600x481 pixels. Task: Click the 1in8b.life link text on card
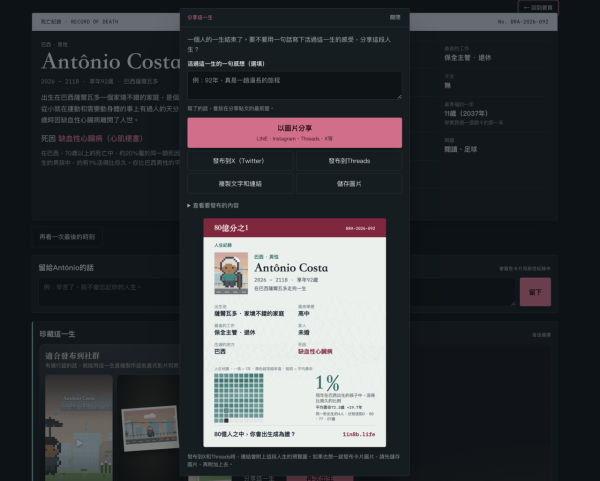point(359,434)
